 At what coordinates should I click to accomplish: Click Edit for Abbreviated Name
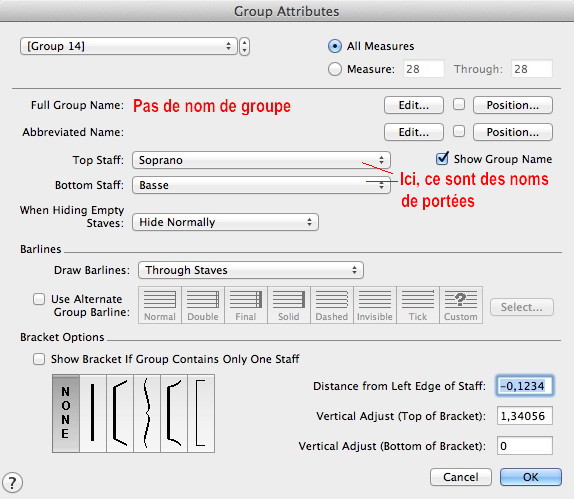[414, 132]
